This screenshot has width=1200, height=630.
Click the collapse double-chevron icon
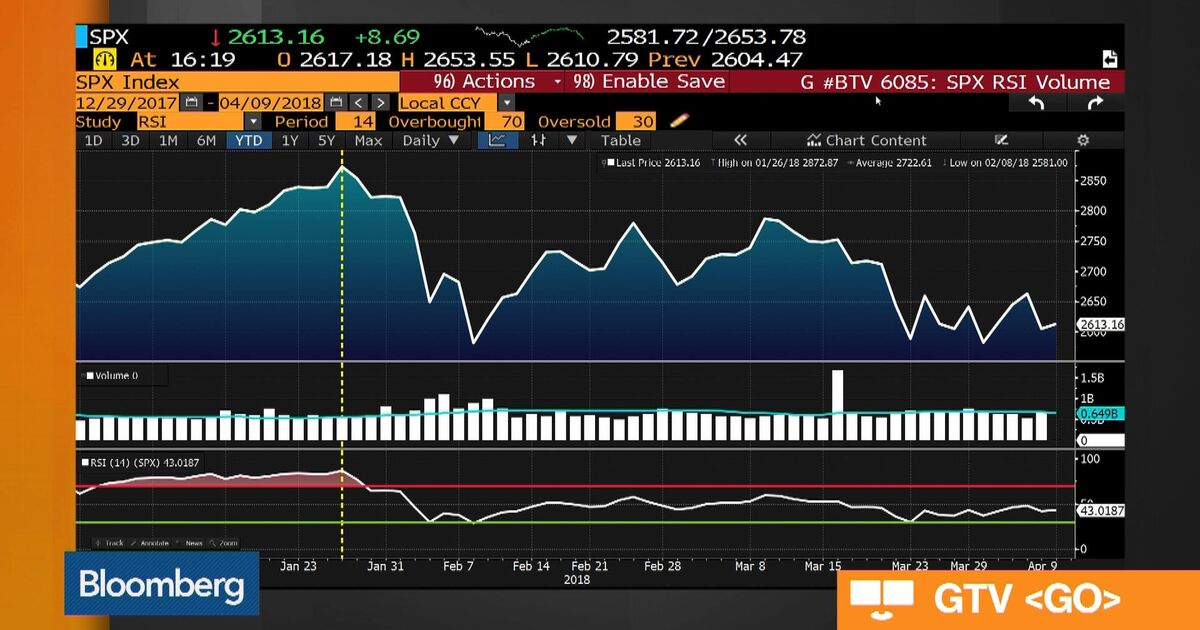tap(741, 141)
